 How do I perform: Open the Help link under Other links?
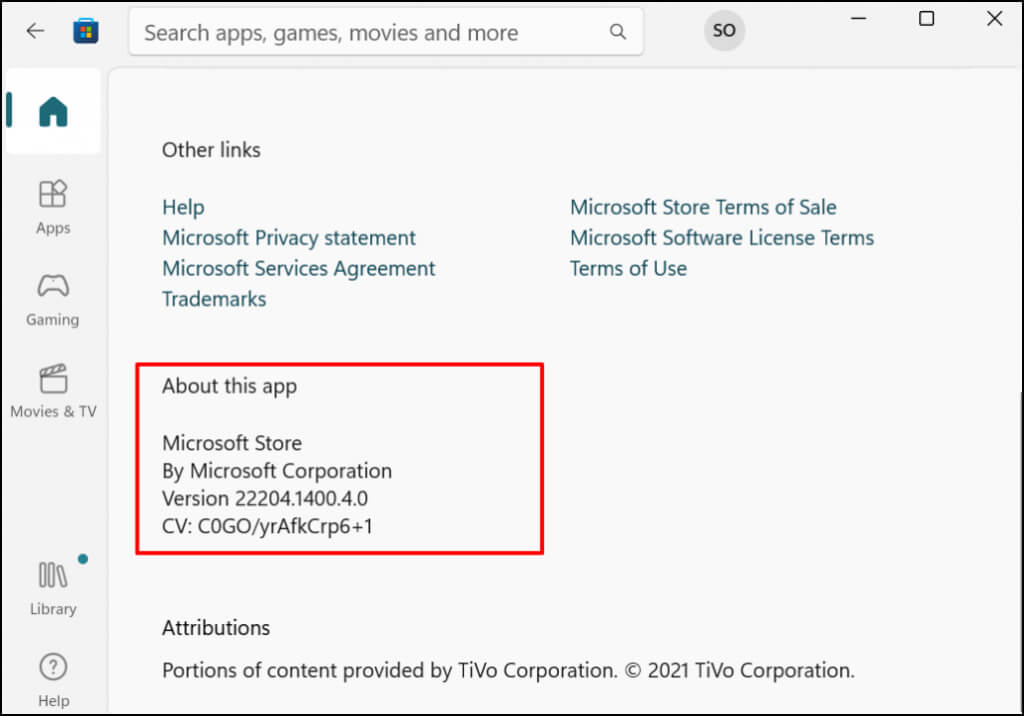coord(183,207)
